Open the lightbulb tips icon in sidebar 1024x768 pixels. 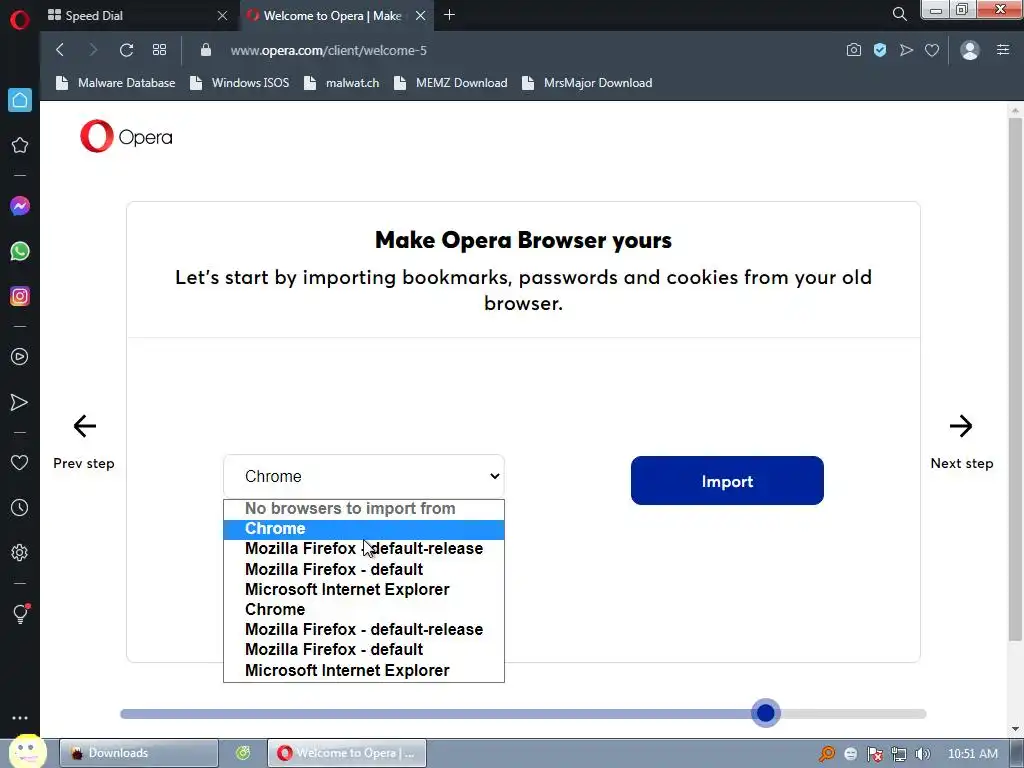coord(20,613)
